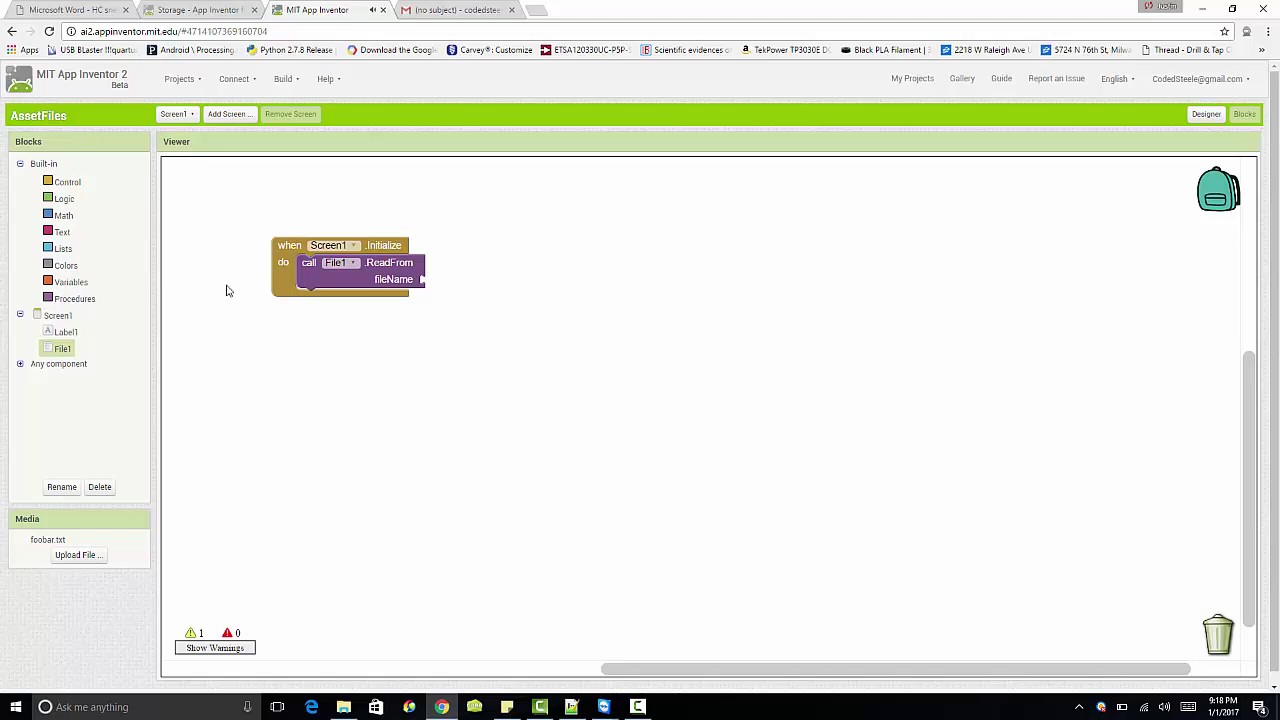The width and height of the screenshot is (1280, 720).
Task: Collapse the Built-in tree node
Action: (x=20, y=163)
